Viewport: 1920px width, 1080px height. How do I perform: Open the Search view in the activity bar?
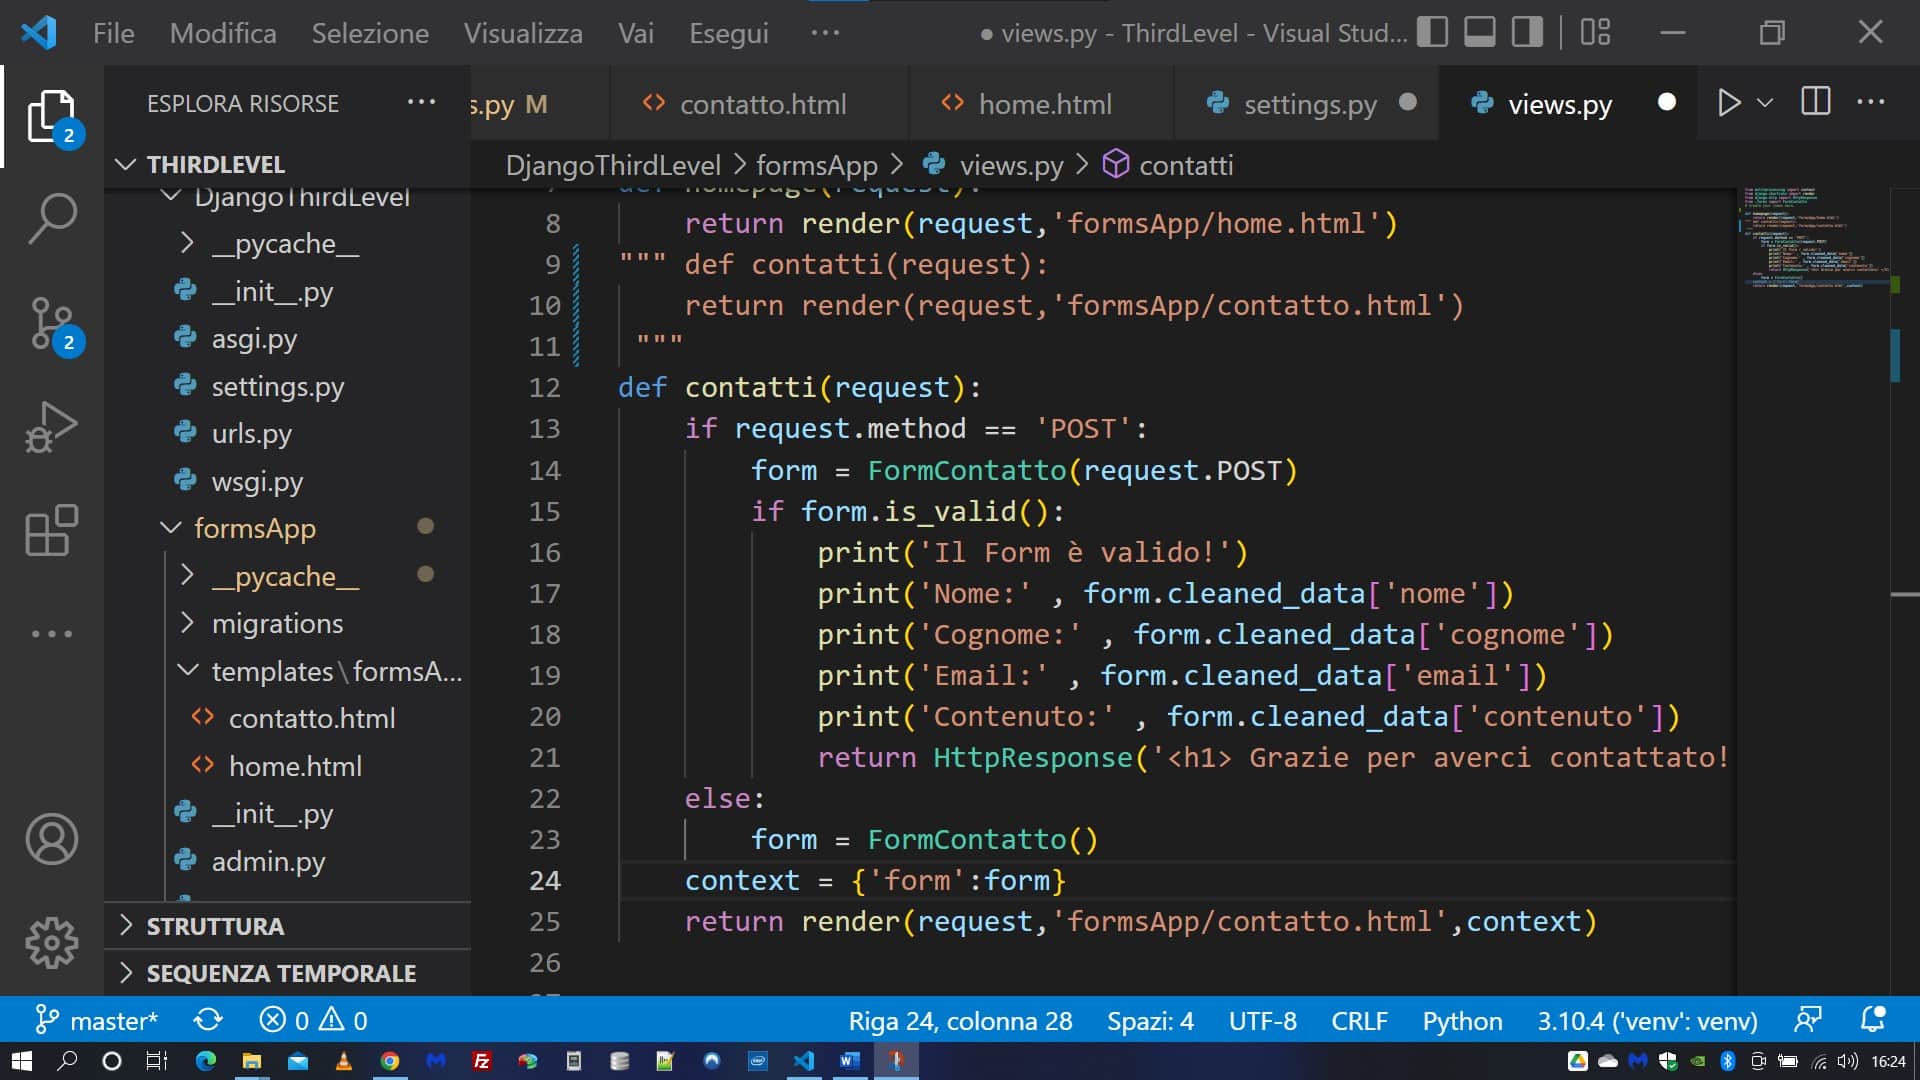coord(52,219)
